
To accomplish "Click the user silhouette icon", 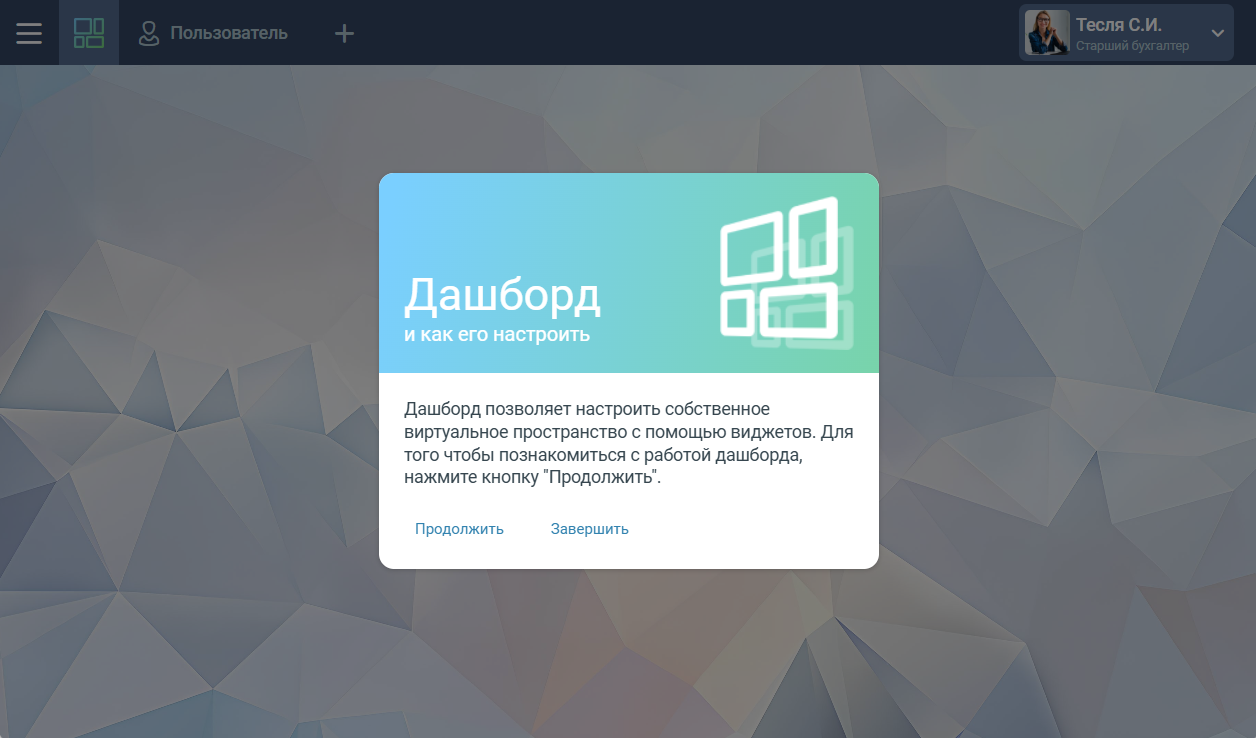I will click(x=149, y=33).
